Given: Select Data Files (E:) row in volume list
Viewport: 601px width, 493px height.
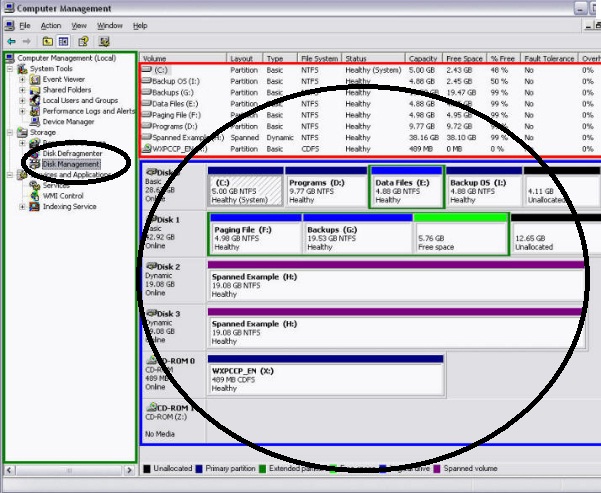Looking at the screenshot, I should (x=175, y=103).
